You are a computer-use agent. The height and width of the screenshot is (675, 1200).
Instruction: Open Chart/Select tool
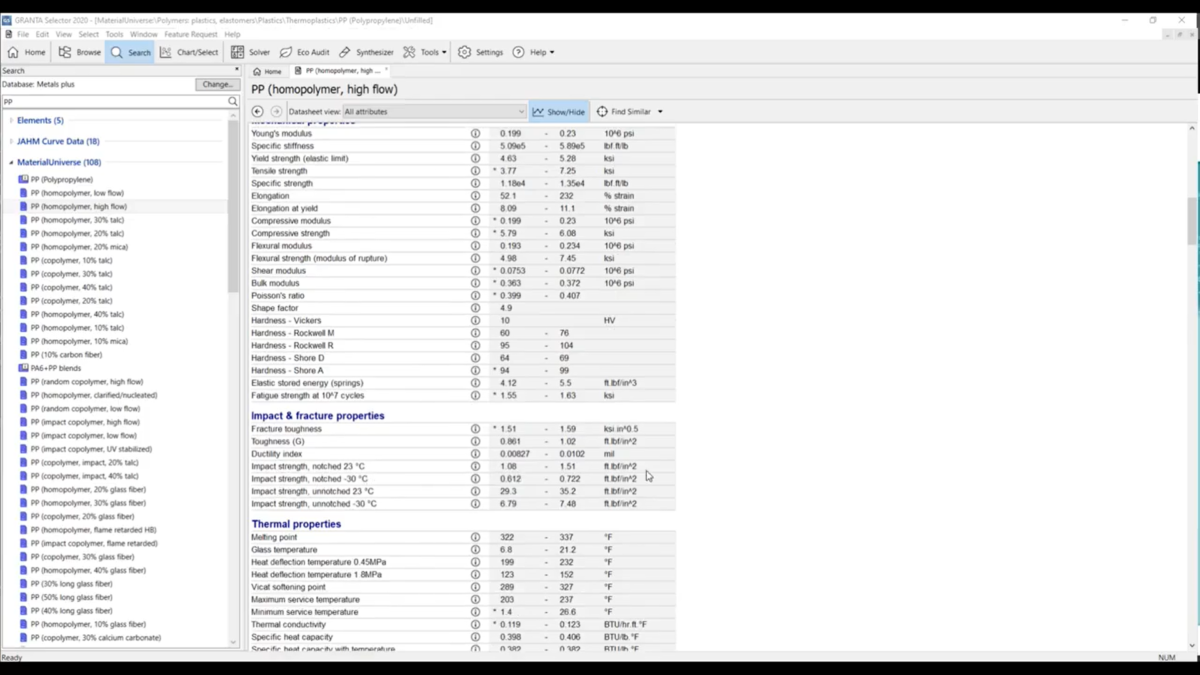[189, 52]
